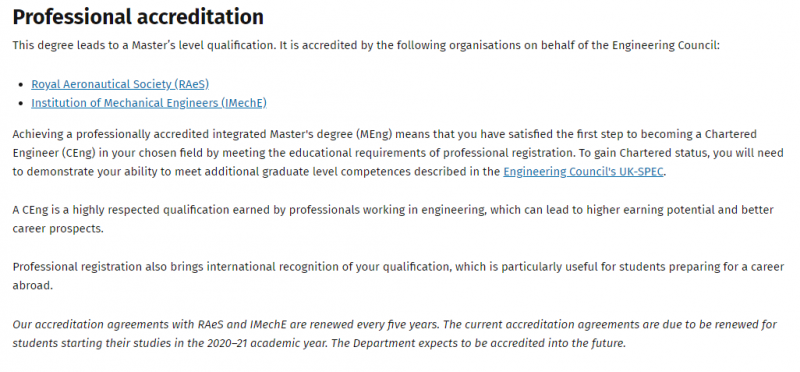
Task: Click the bullet beside Institution of Mechanical Engineers
Action: point(20,104)
